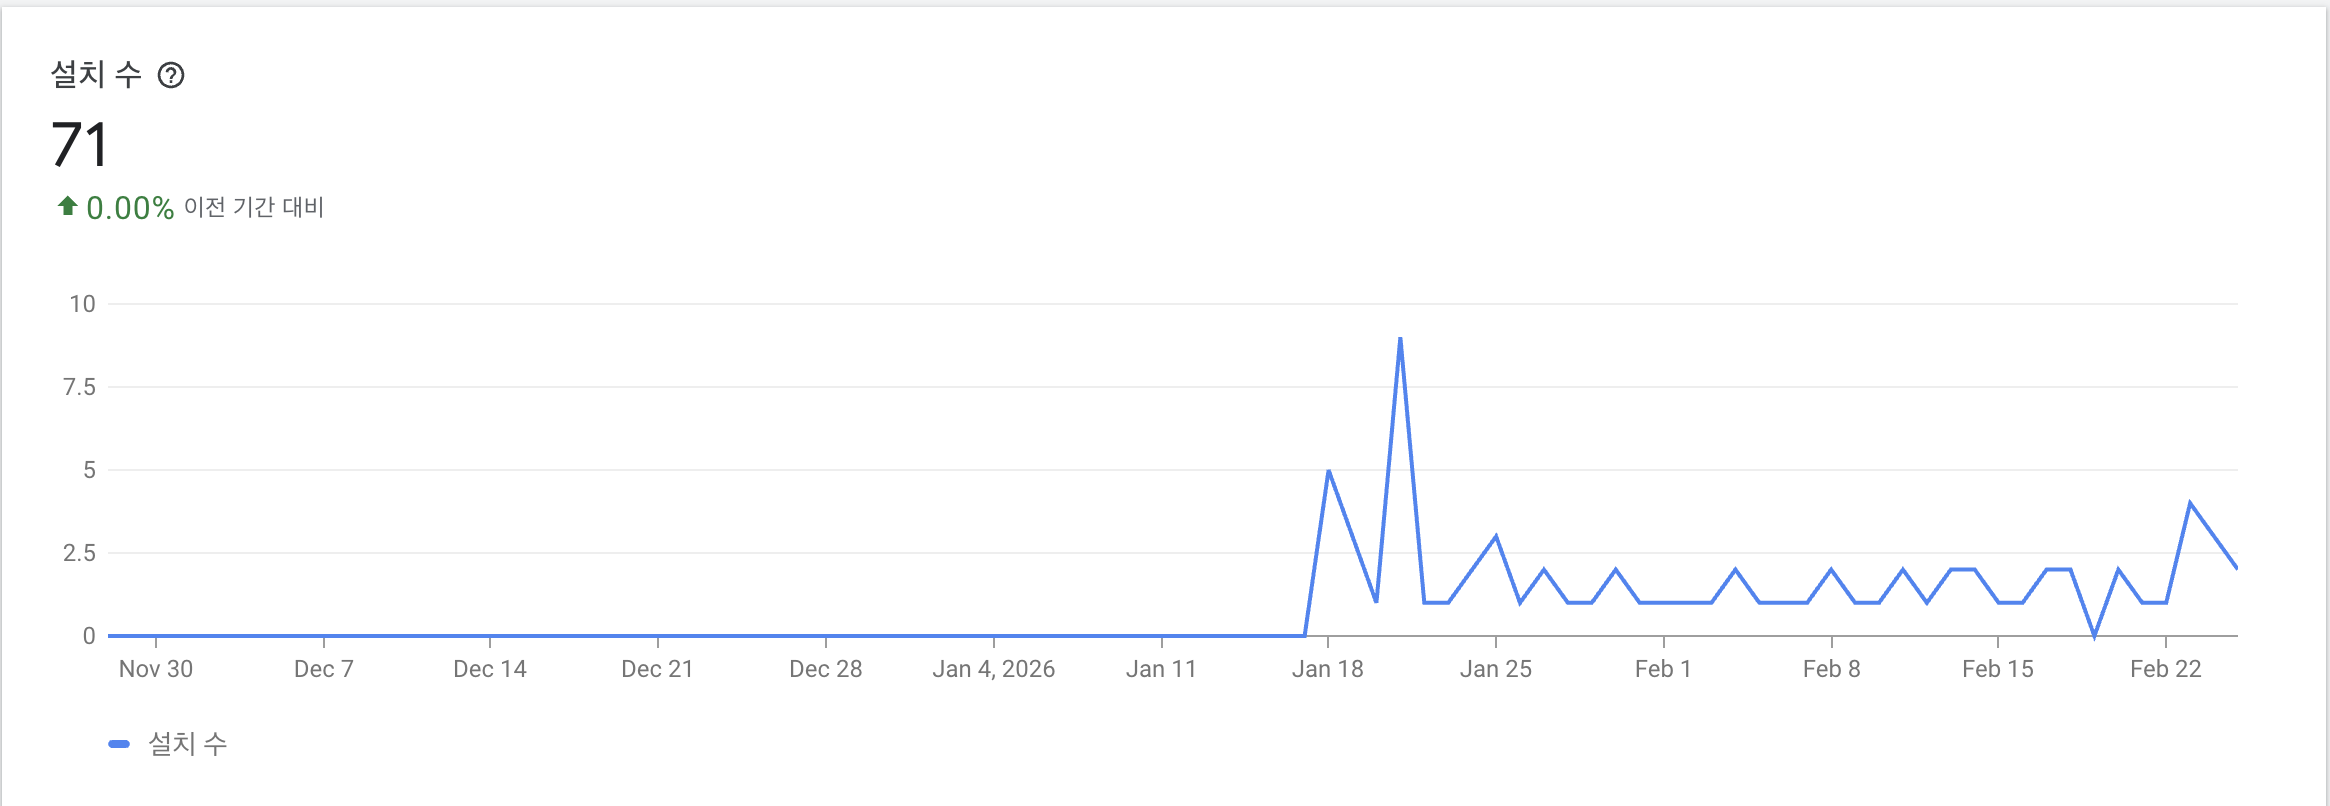Image resolution: width=2330 pixels, height=806 pixels.
Task: Click the Jan 4, 2026 axis label
Action: pos(993,669)
